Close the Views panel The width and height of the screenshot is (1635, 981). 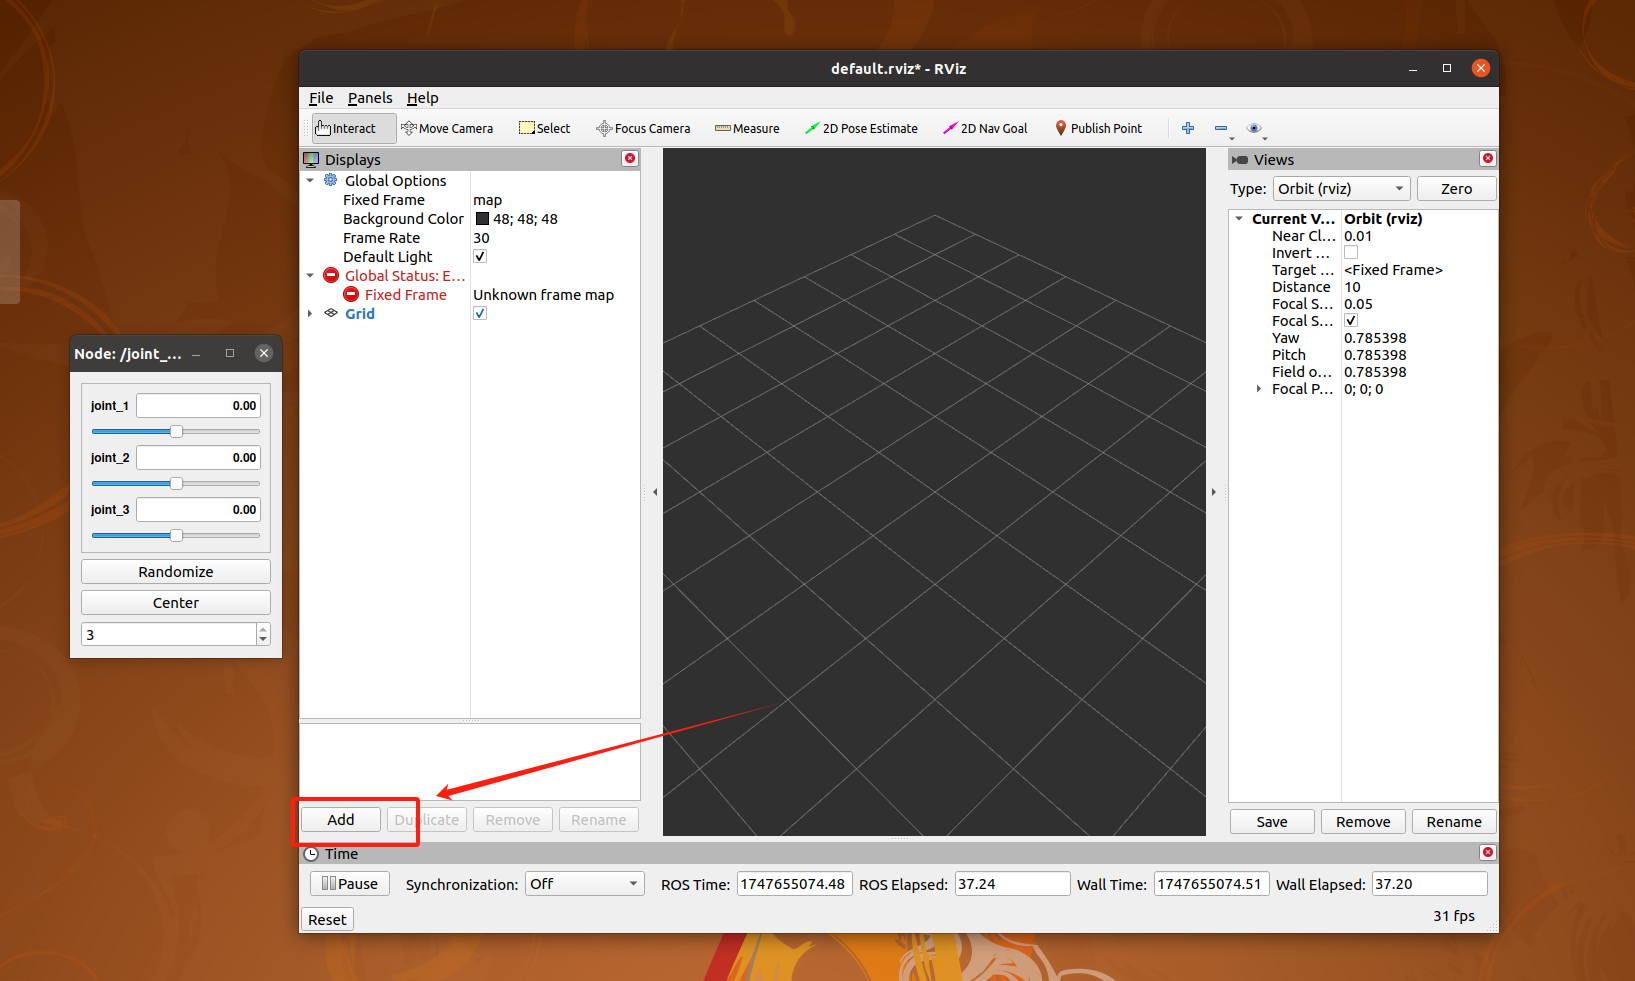coord(1488,158)
